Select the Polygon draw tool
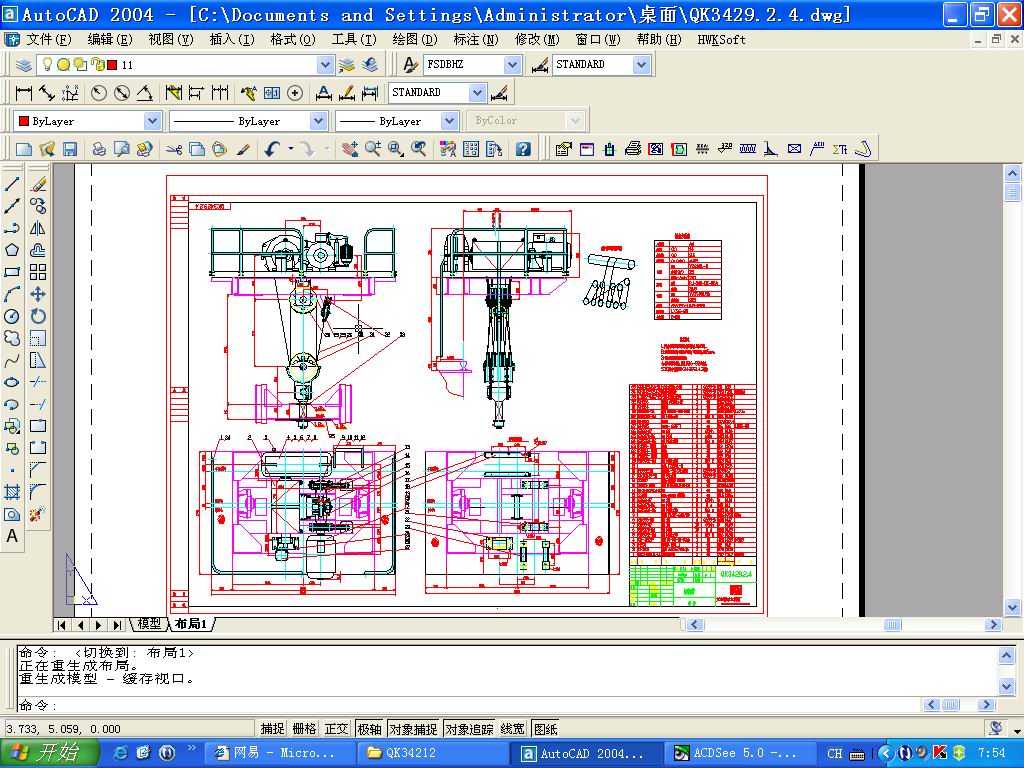Screen dimensions: 1024x768 [x=12, y=250]
